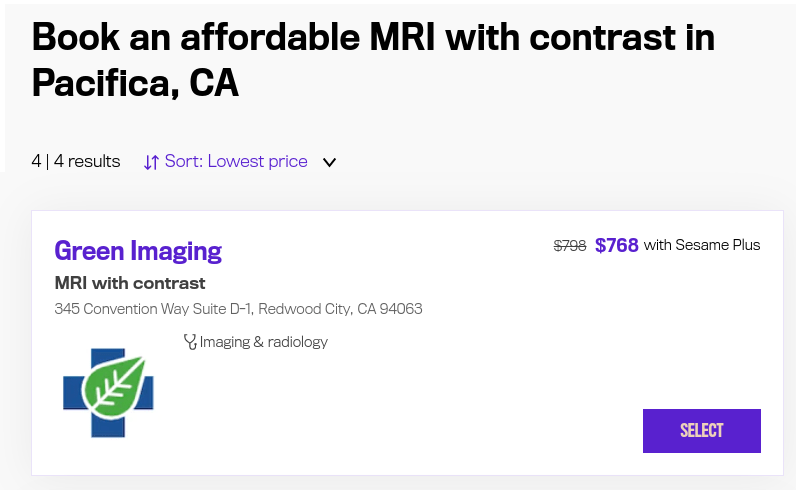
Task: Click the 4 | 4 results count
Action: click(x=76, y=161)
